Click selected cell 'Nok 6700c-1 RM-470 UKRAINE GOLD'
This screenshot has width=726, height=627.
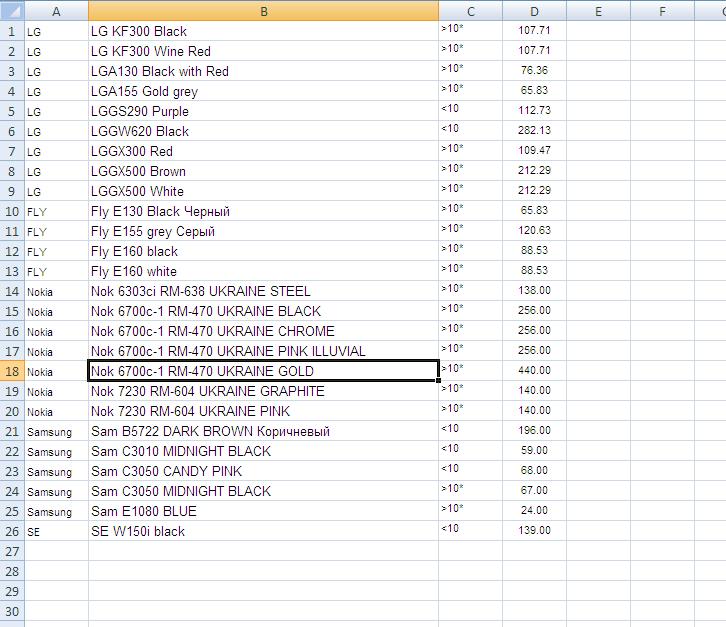pyautogui.click(x=263, y=371)
